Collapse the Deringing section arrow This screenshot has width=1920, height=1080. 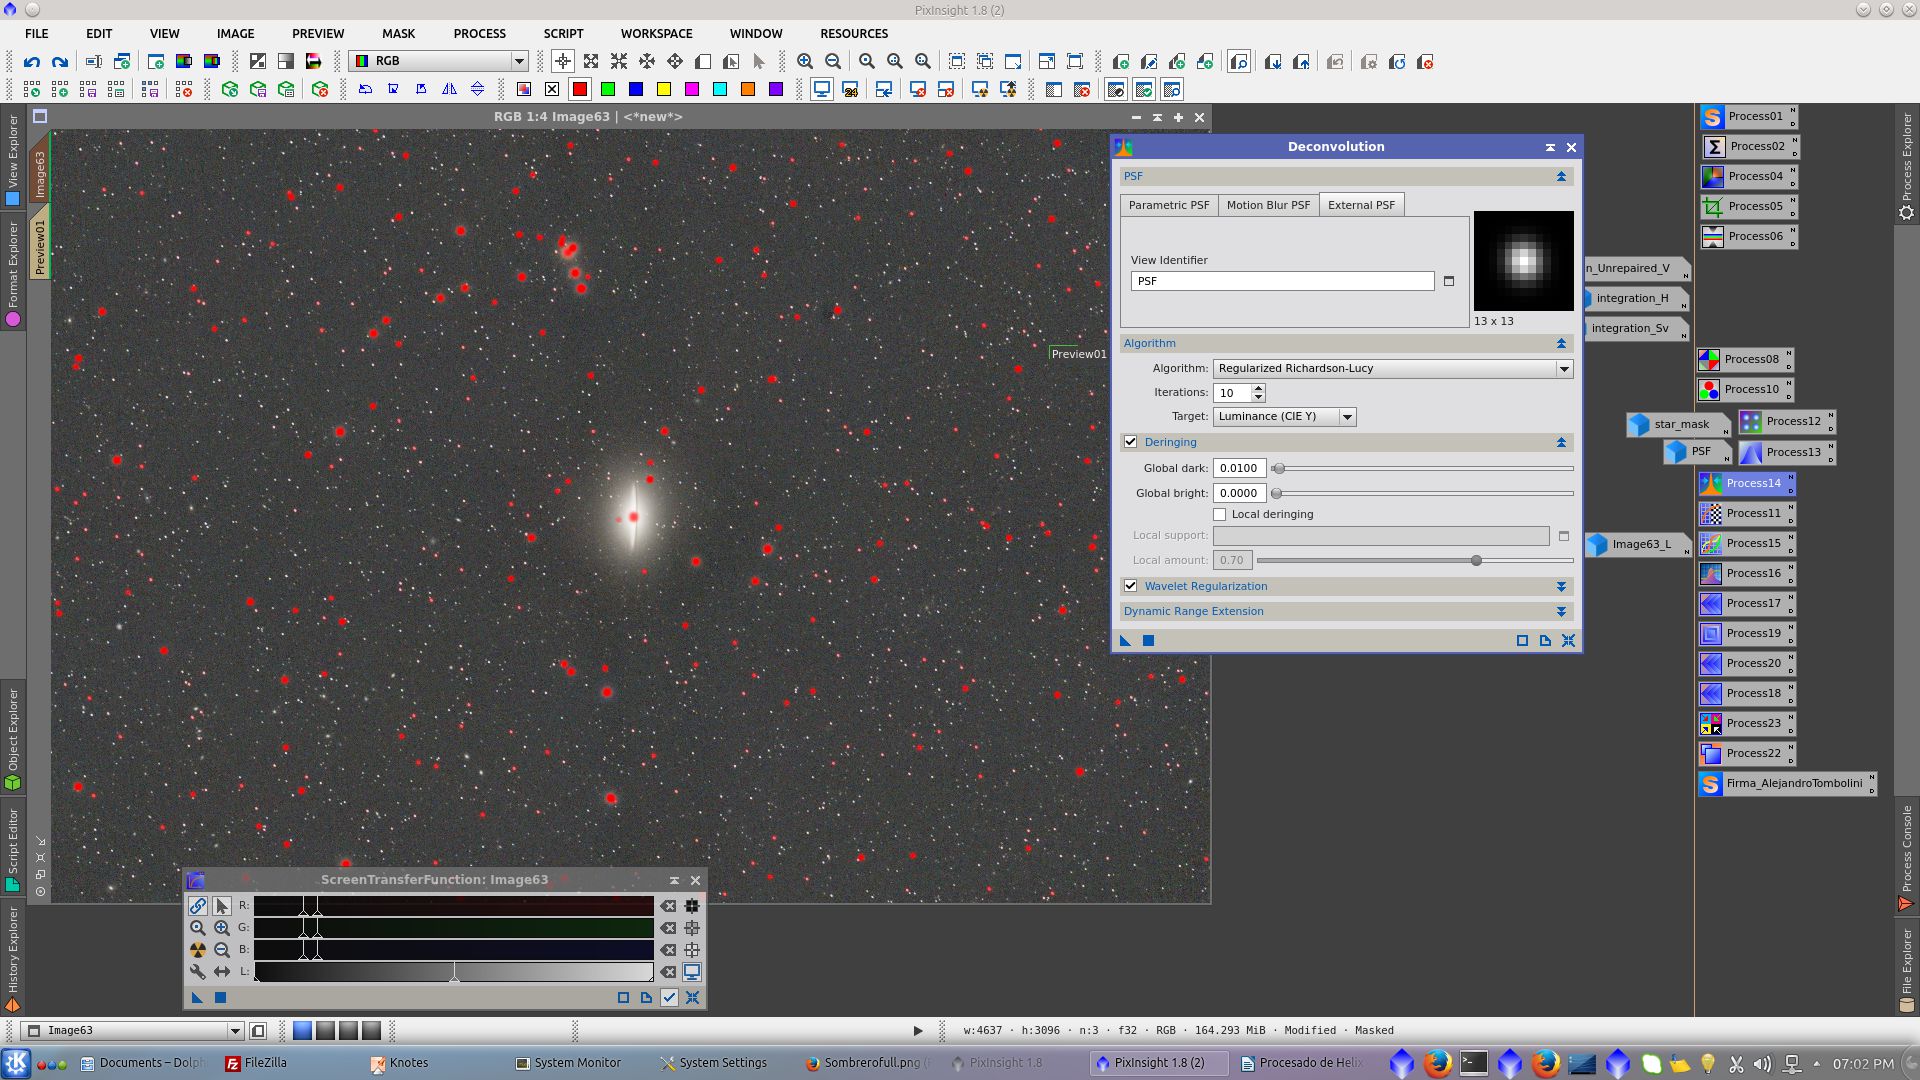click(x=1561, y=442)
